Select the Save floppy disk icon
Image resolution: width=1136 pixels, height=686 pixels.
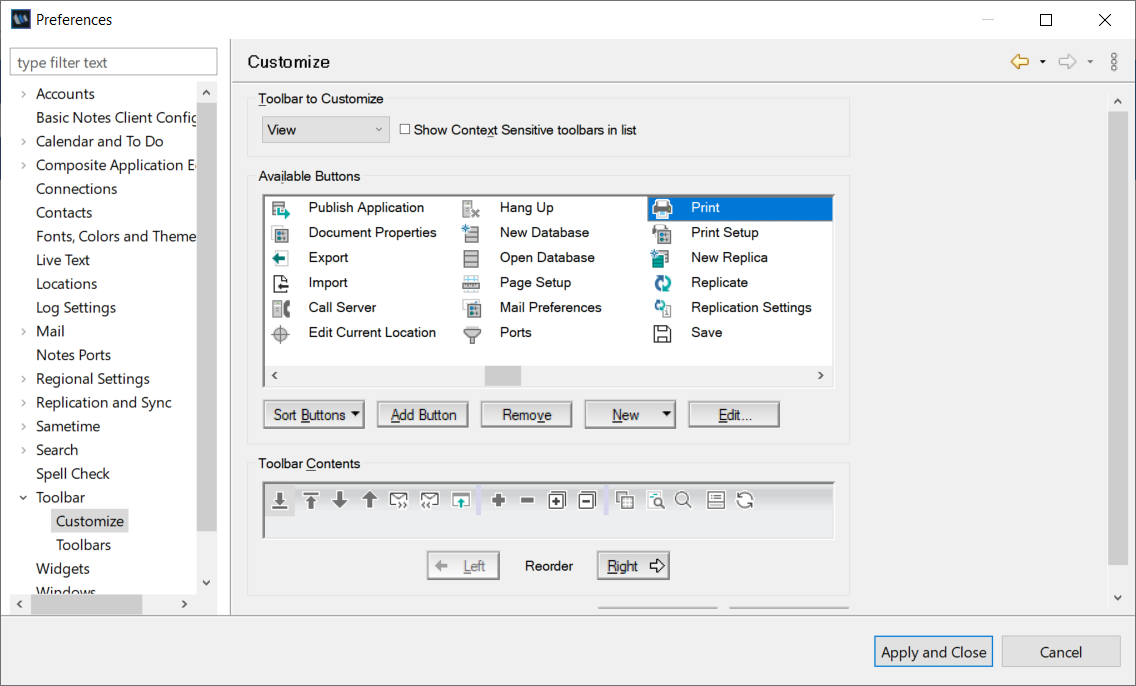[662, 333]
